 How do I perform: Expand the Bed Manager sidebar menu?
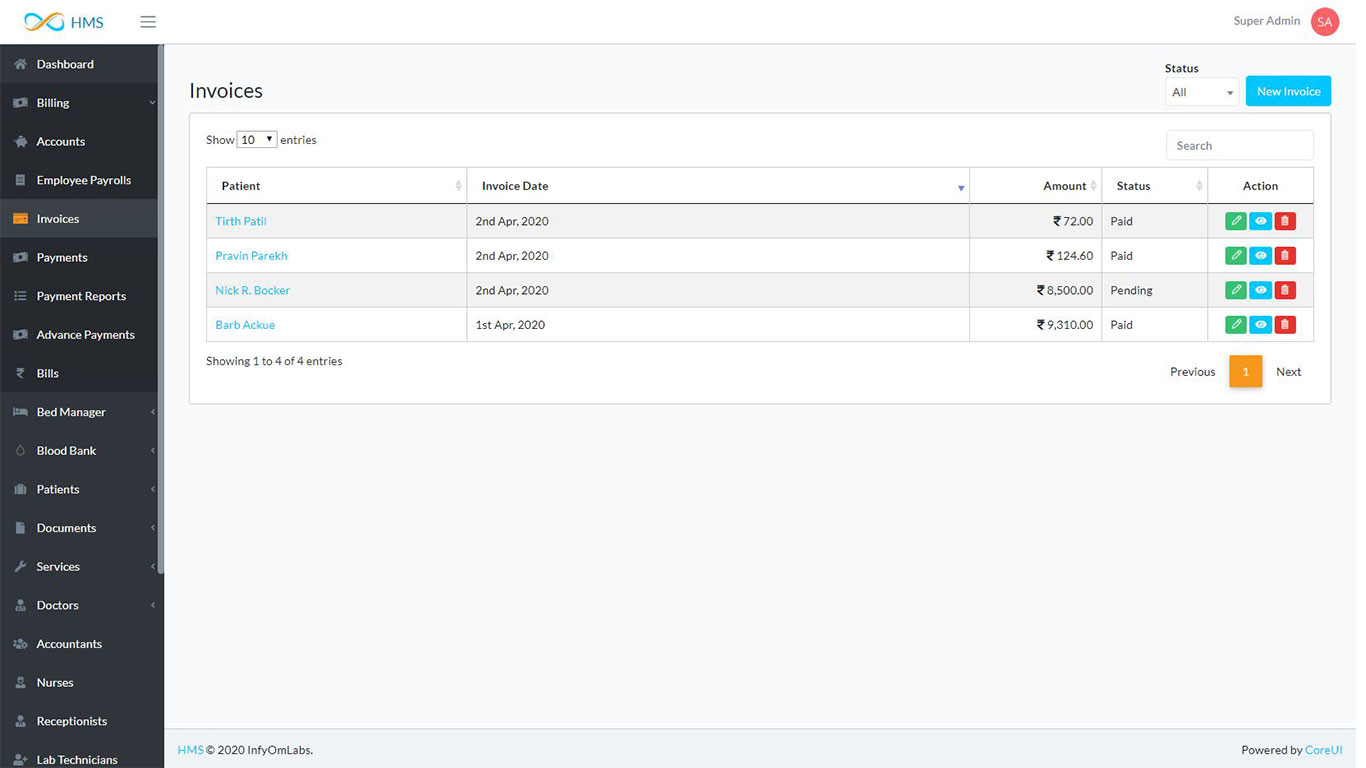(x=80, y=412)
